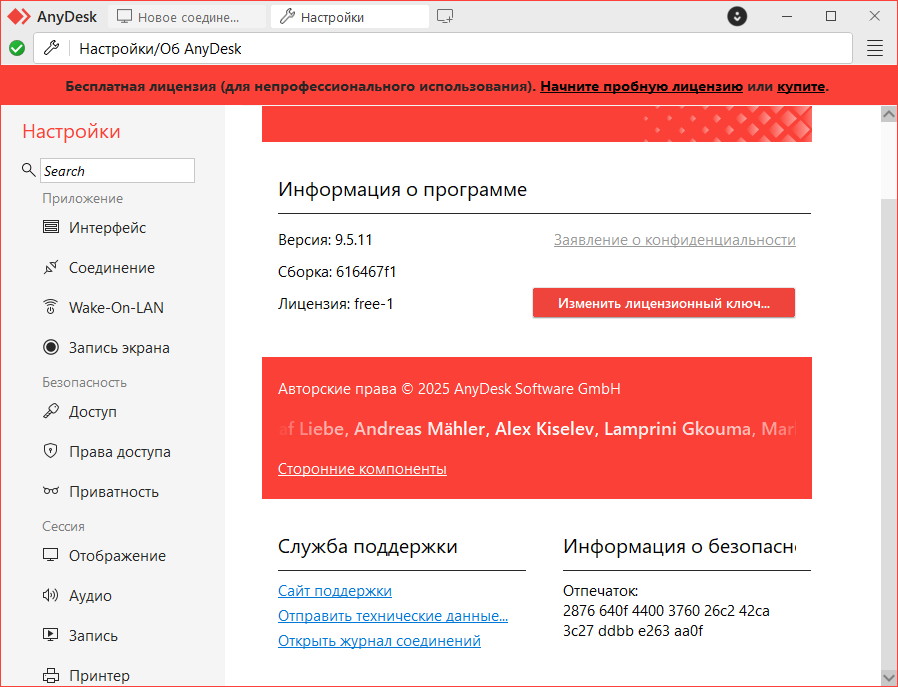This screenshot has height=687, width=898.
Task: Click the scrollbar up arrow
Action: click(889, 114)
